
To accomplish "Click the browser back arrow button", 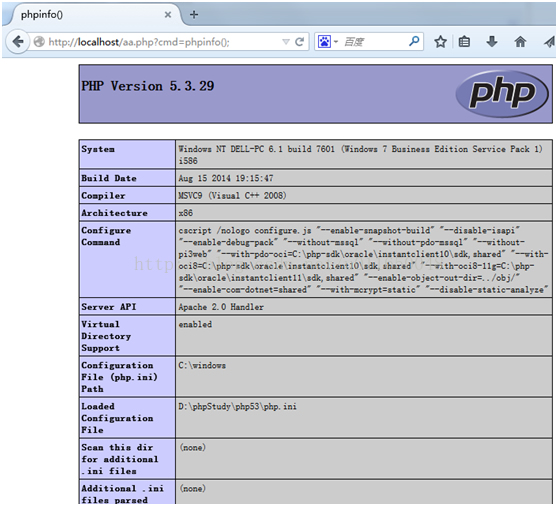I will (17, 42).
